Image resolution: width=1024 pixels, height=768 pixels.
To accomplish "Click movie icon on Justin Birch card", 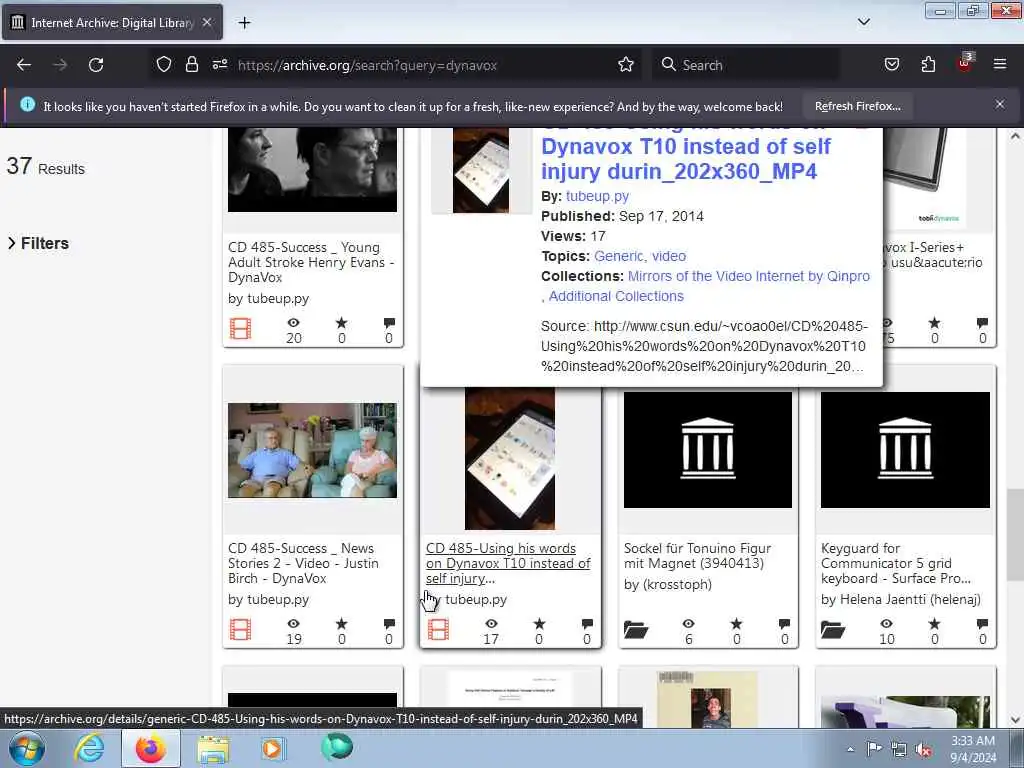I will (240, 630).
